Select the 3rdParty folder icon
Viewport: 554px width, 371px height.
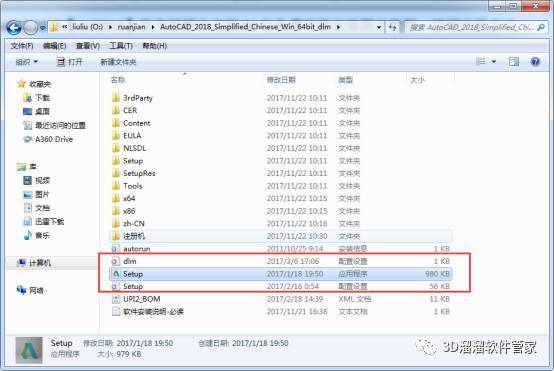pyautogui.click(x=116, y=98)
